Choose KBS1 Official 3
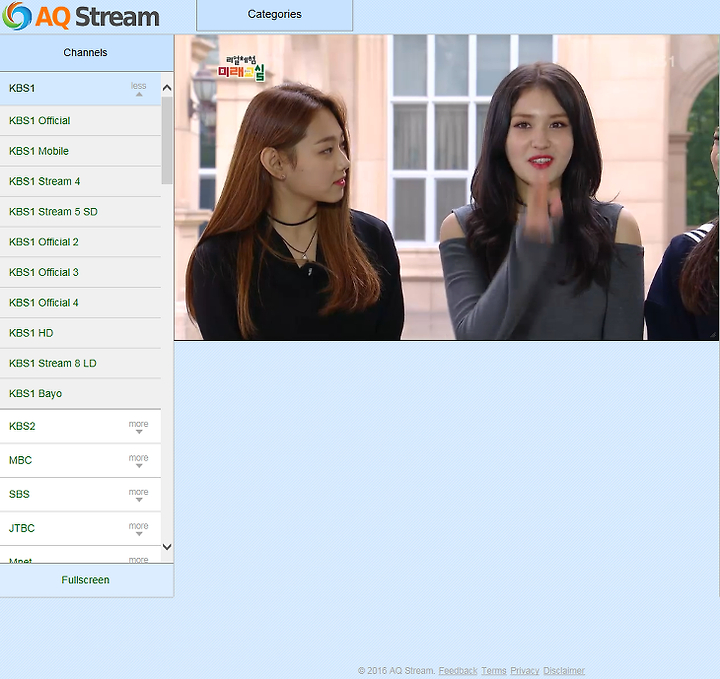Image resolution: width=720 pixels, height=679 pixels. point(80,272)
